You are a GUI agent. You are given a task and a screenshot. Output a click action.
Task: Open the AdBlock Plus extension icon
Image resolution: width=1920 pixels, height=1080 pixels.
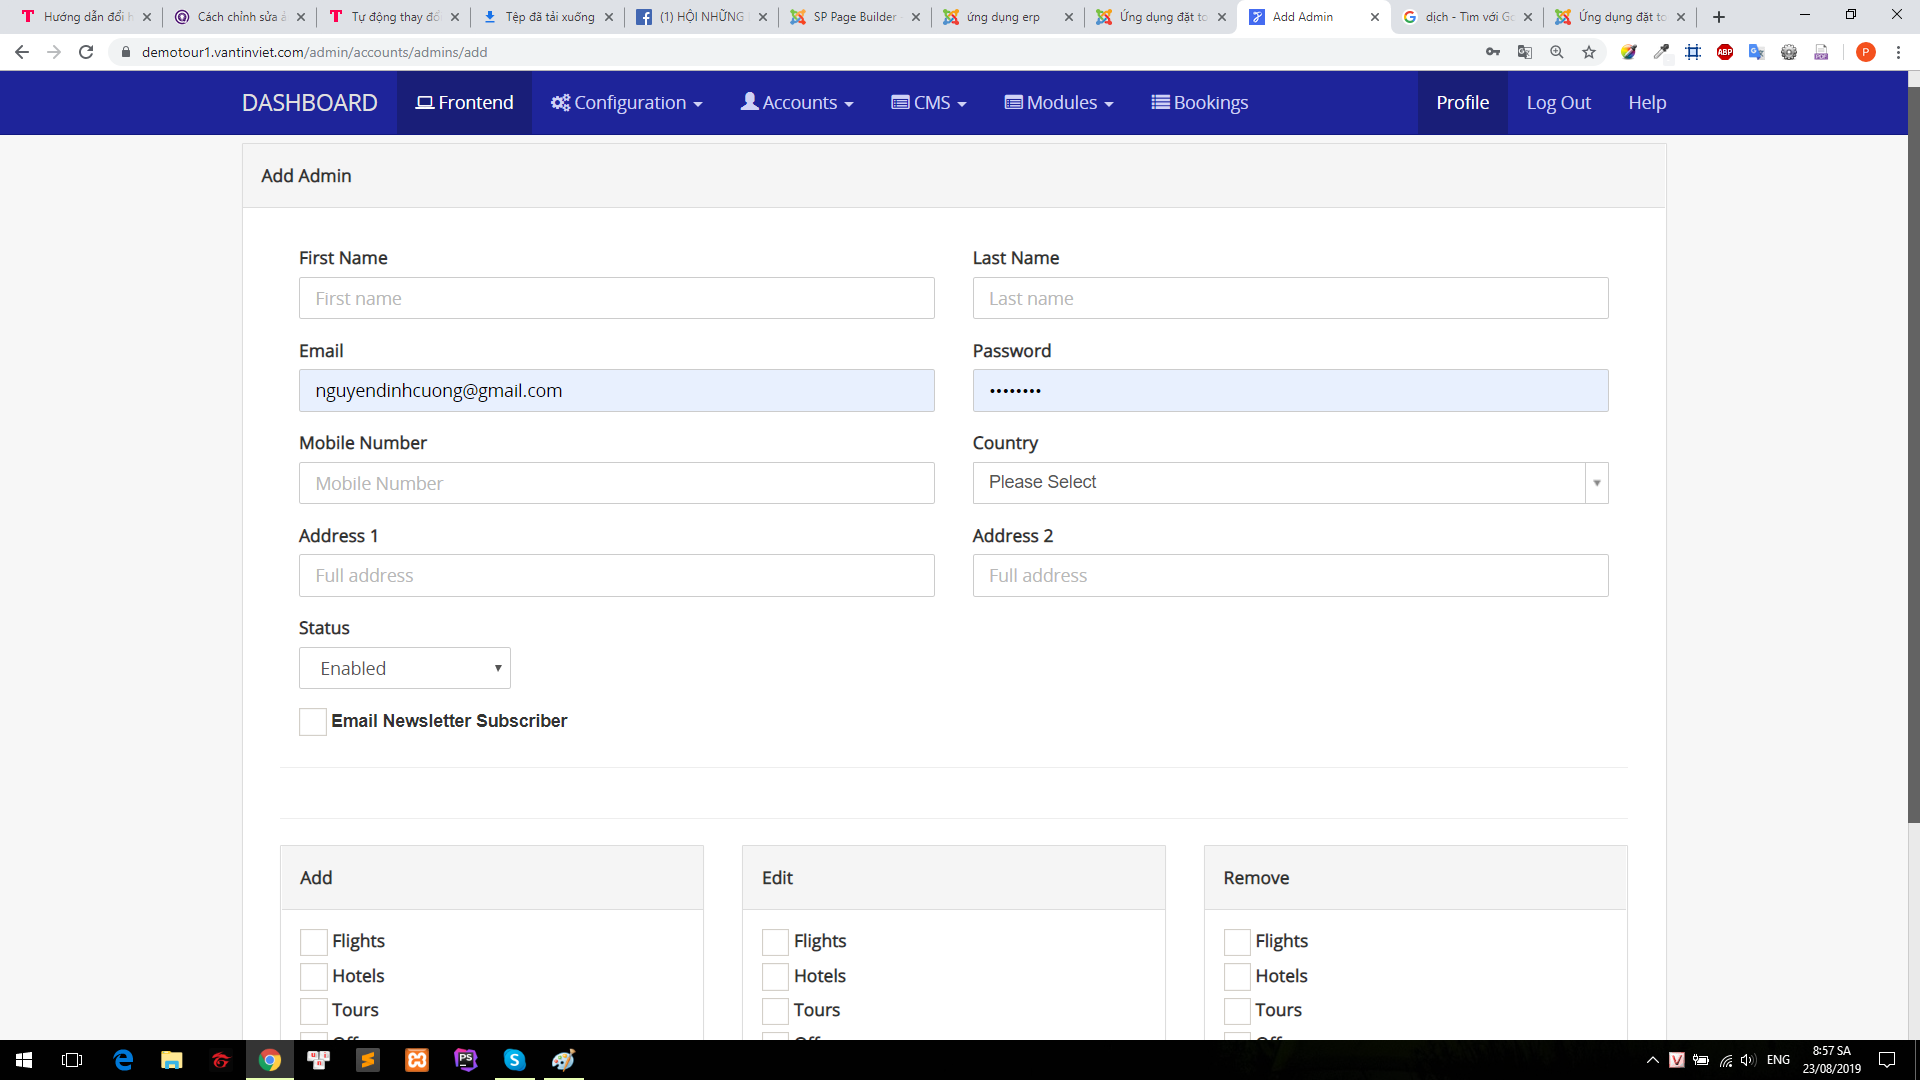[x=1725, y=52]
